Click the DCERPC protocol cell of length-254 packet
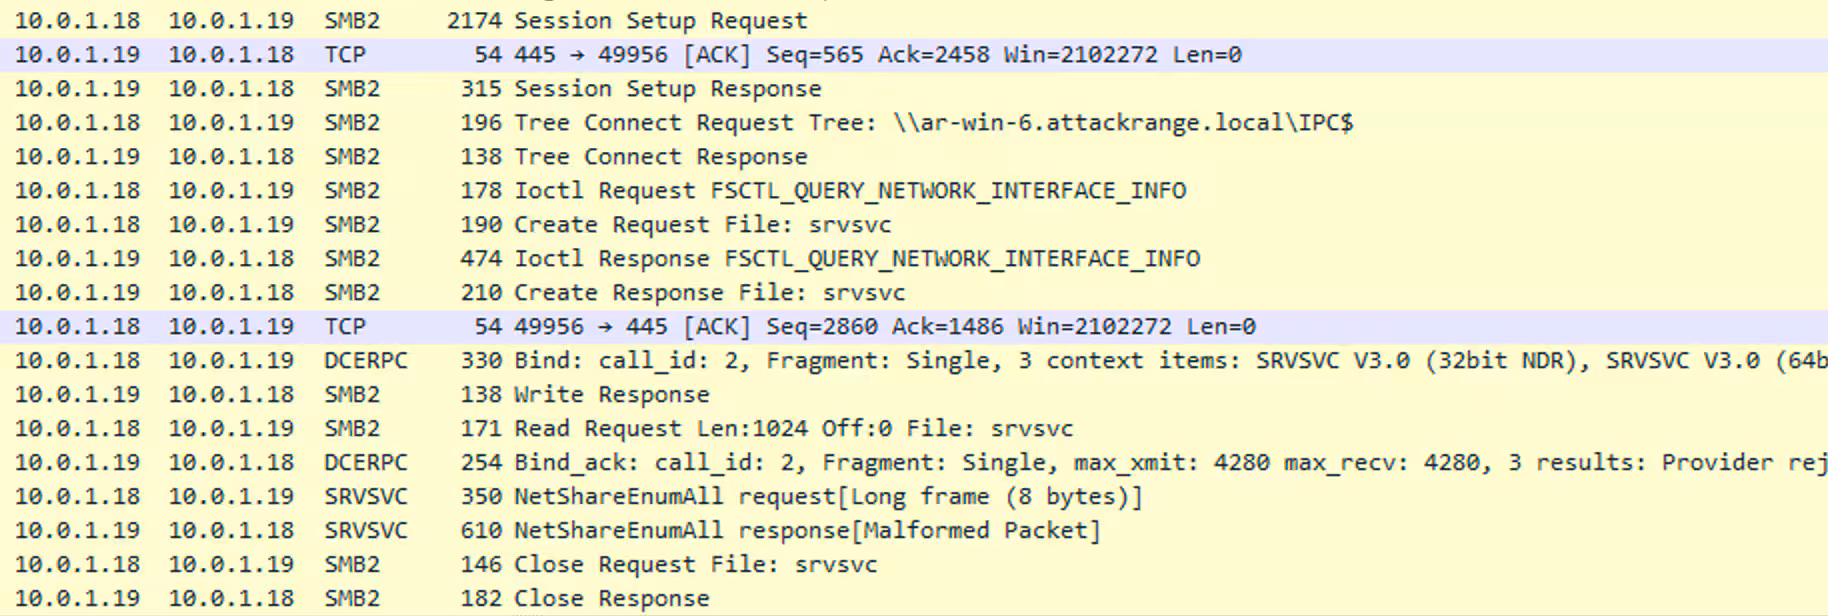Image resolution: width=1828 pixels, height=616 pixels. tap(365, 463)
